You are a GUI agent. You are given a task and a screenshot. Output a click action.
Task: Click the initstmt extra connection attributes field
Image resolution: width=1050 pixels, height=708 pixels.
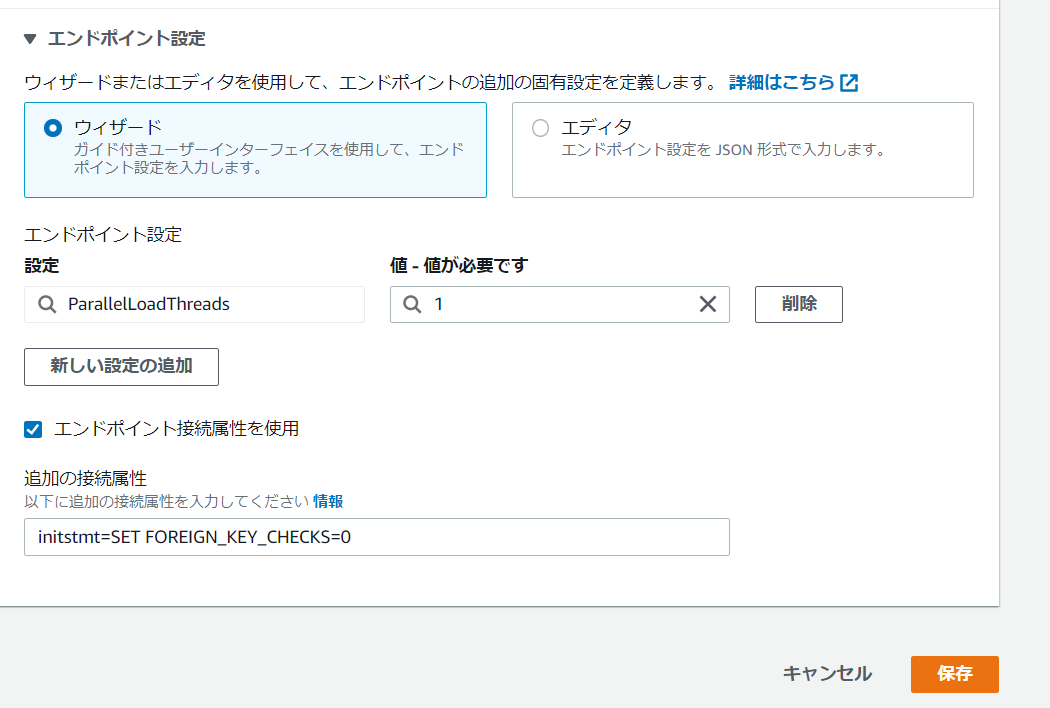[377, 537]
